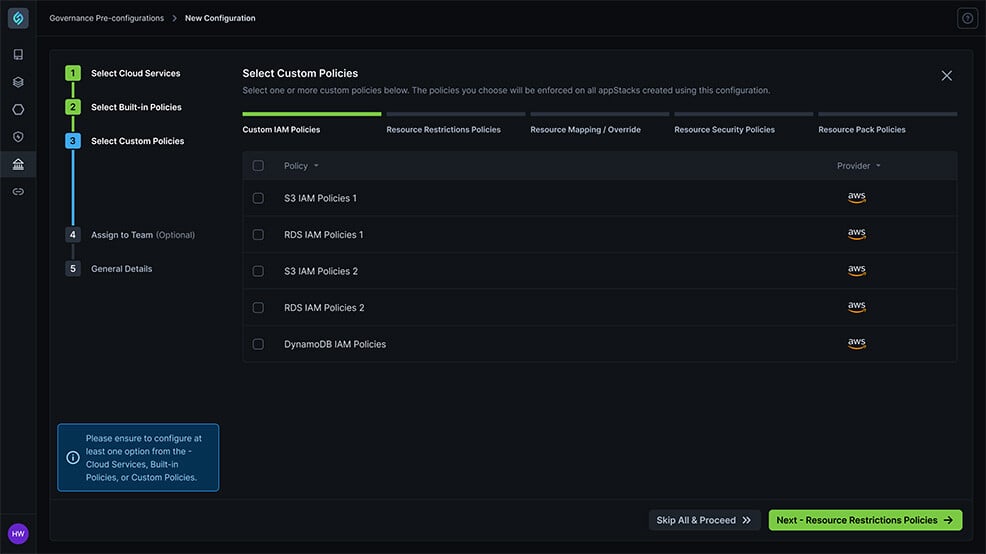The width and height of the screenshot is (986, 554).
Task: Sort by the Policy column header
Action: point(301,166)
